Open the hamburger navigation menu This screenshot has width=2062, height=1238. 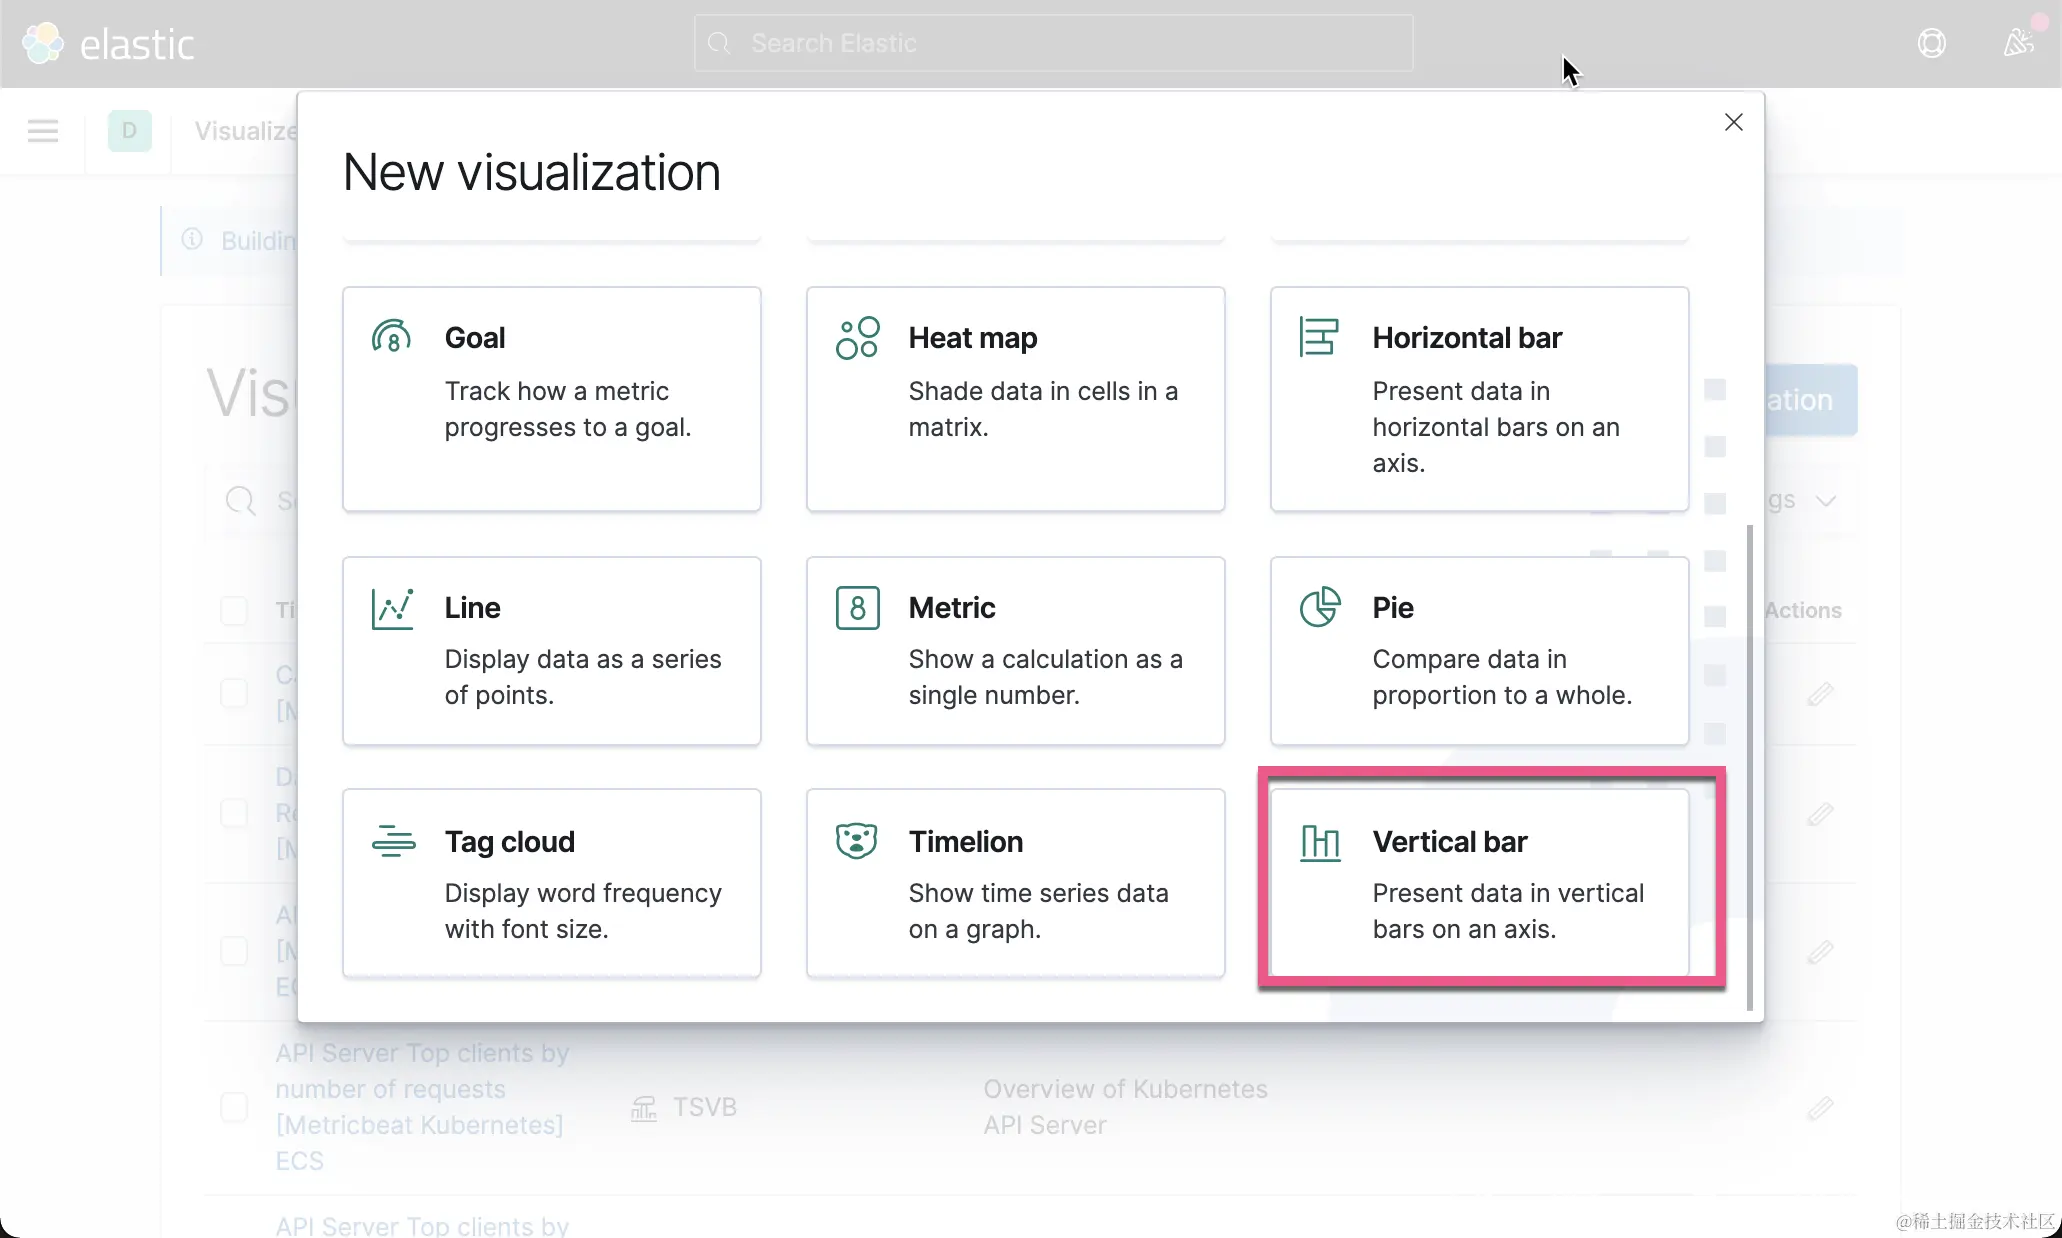pos(43,131)
